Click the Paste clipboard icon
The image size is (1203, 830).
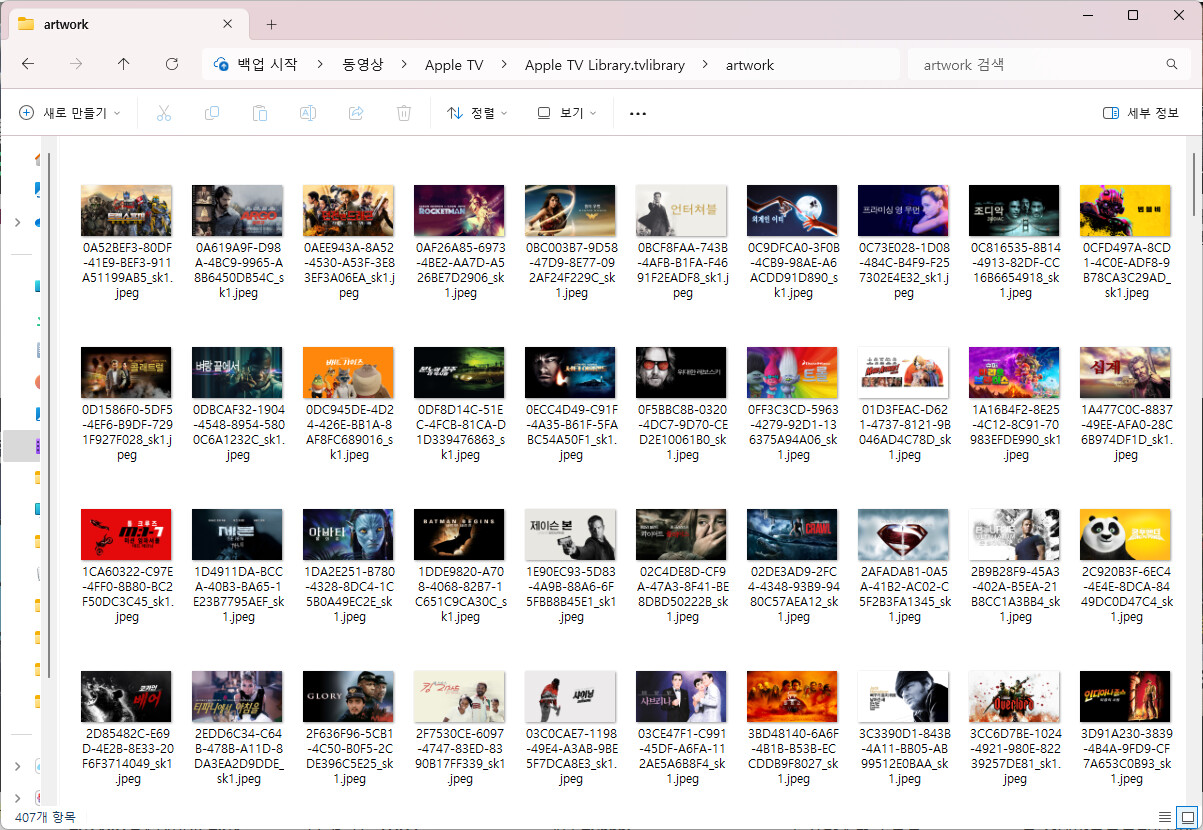click(260, 113)
